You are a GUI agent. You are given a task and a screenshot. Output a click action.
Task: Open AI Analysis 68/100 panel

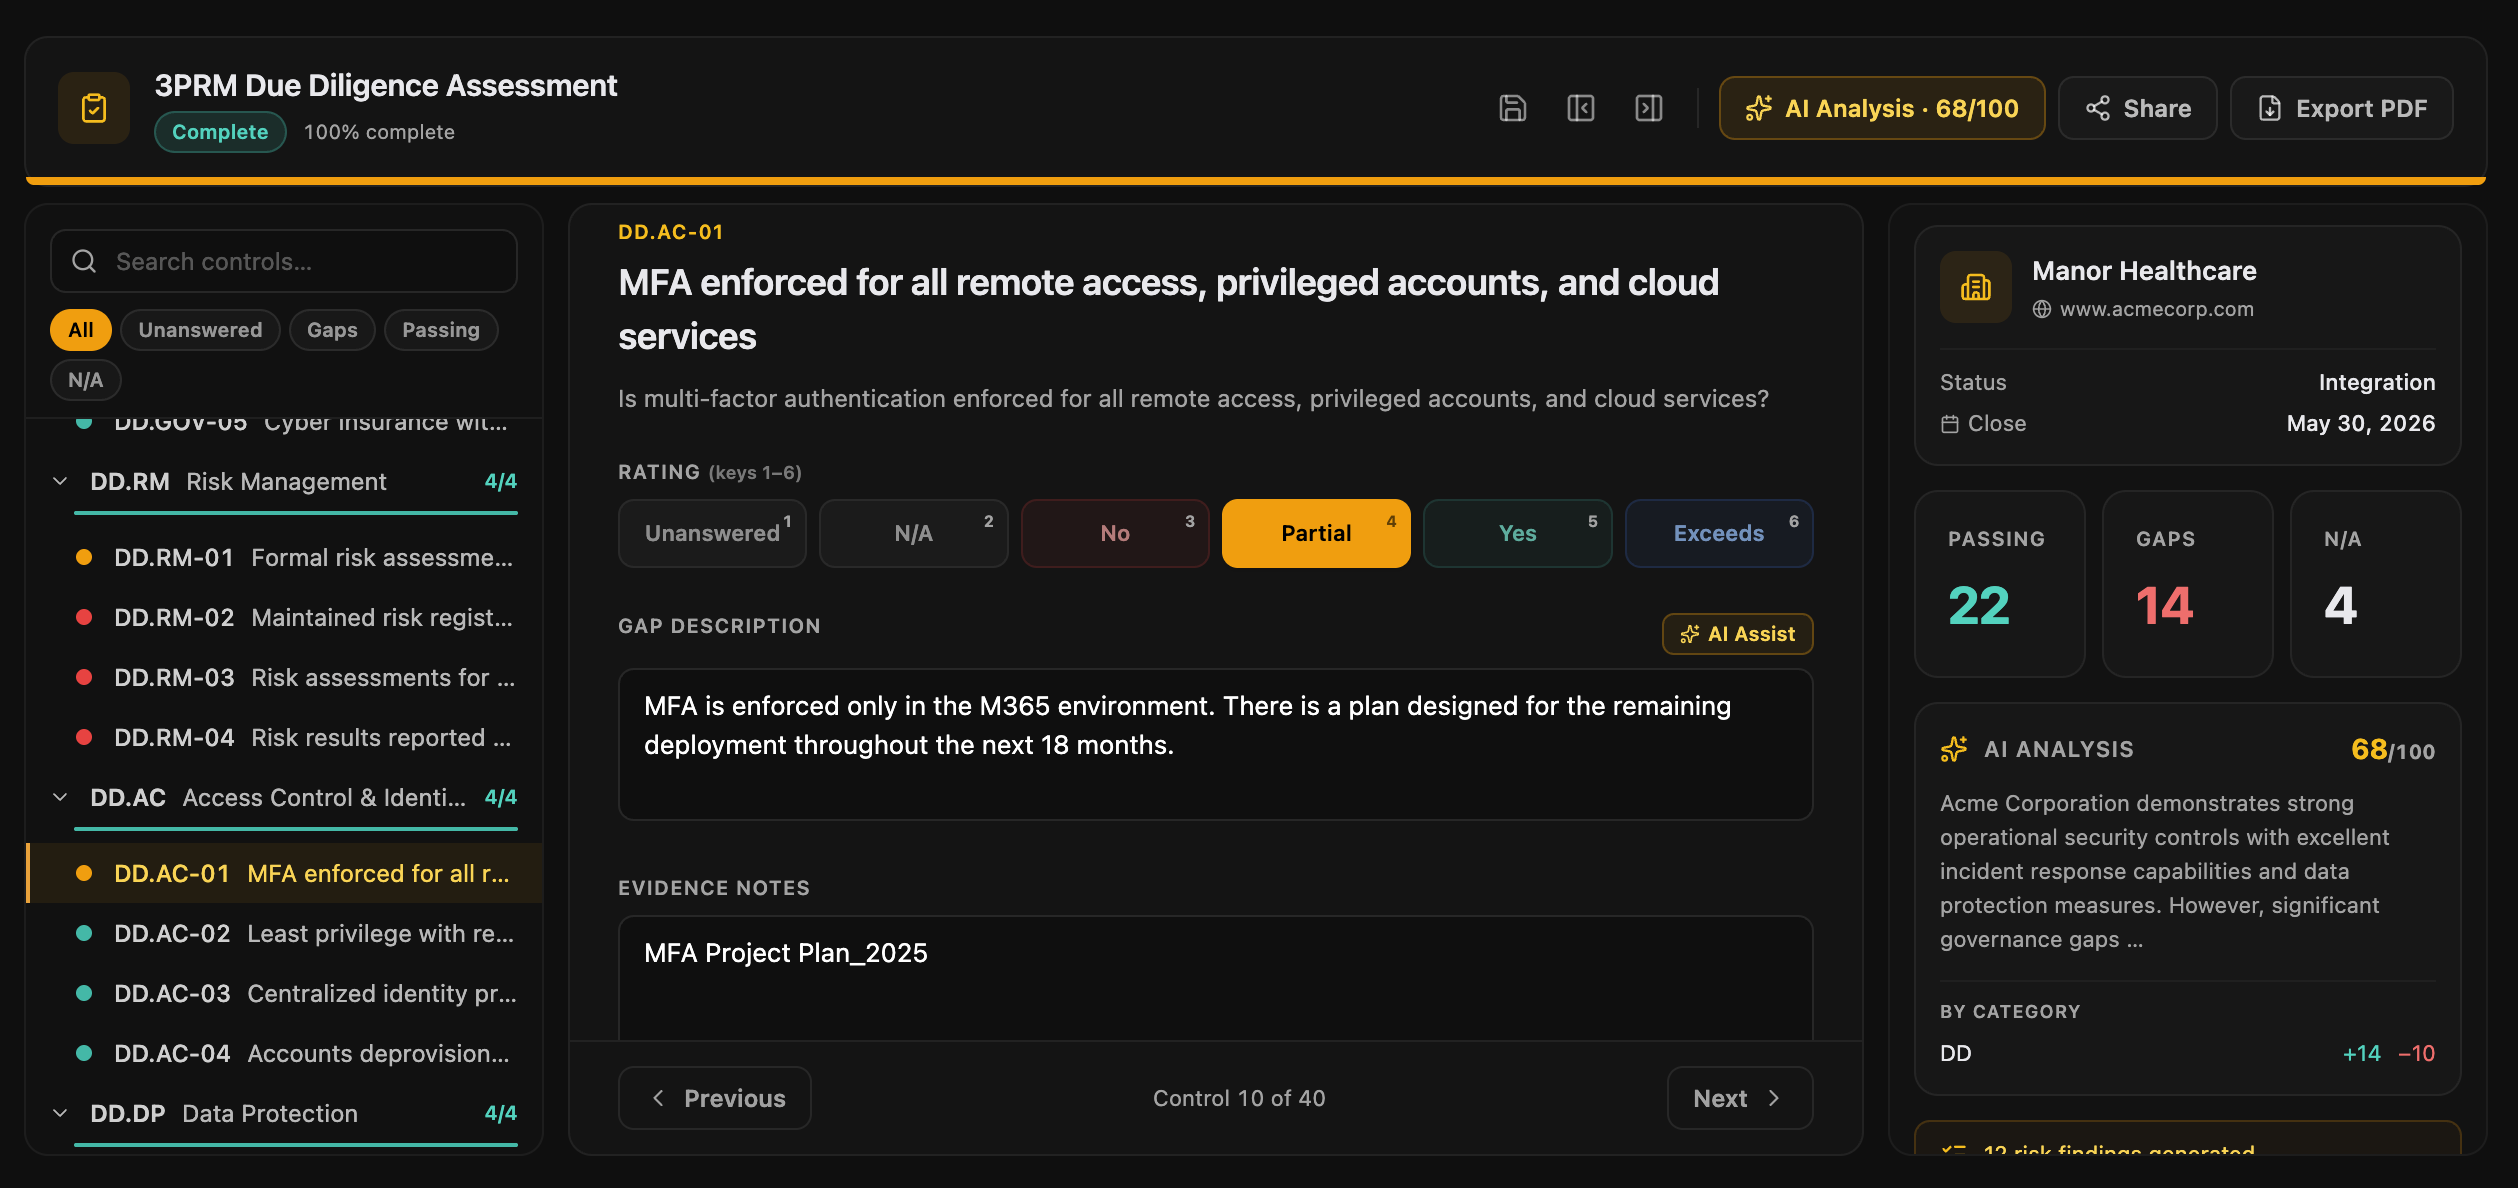point(1881,108)
